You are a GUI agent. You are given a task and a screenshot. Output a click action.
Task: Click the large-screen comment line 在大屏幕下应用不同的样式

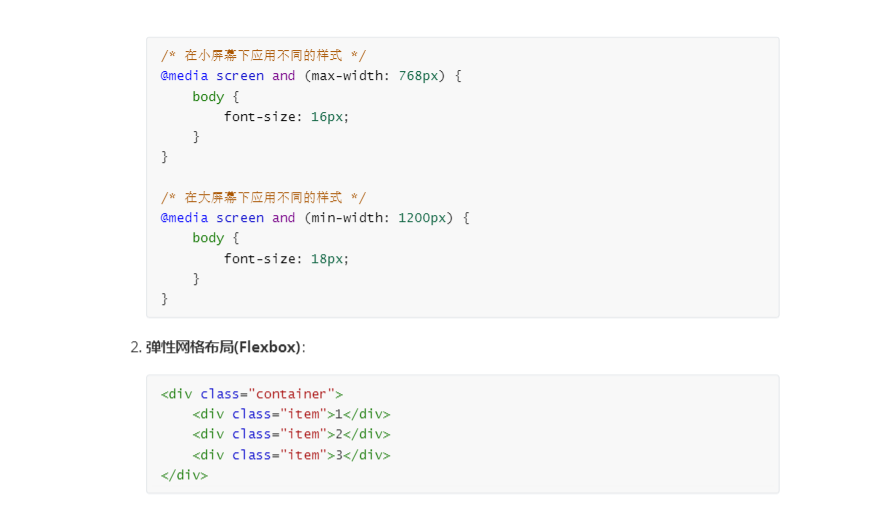pos(263,197)
